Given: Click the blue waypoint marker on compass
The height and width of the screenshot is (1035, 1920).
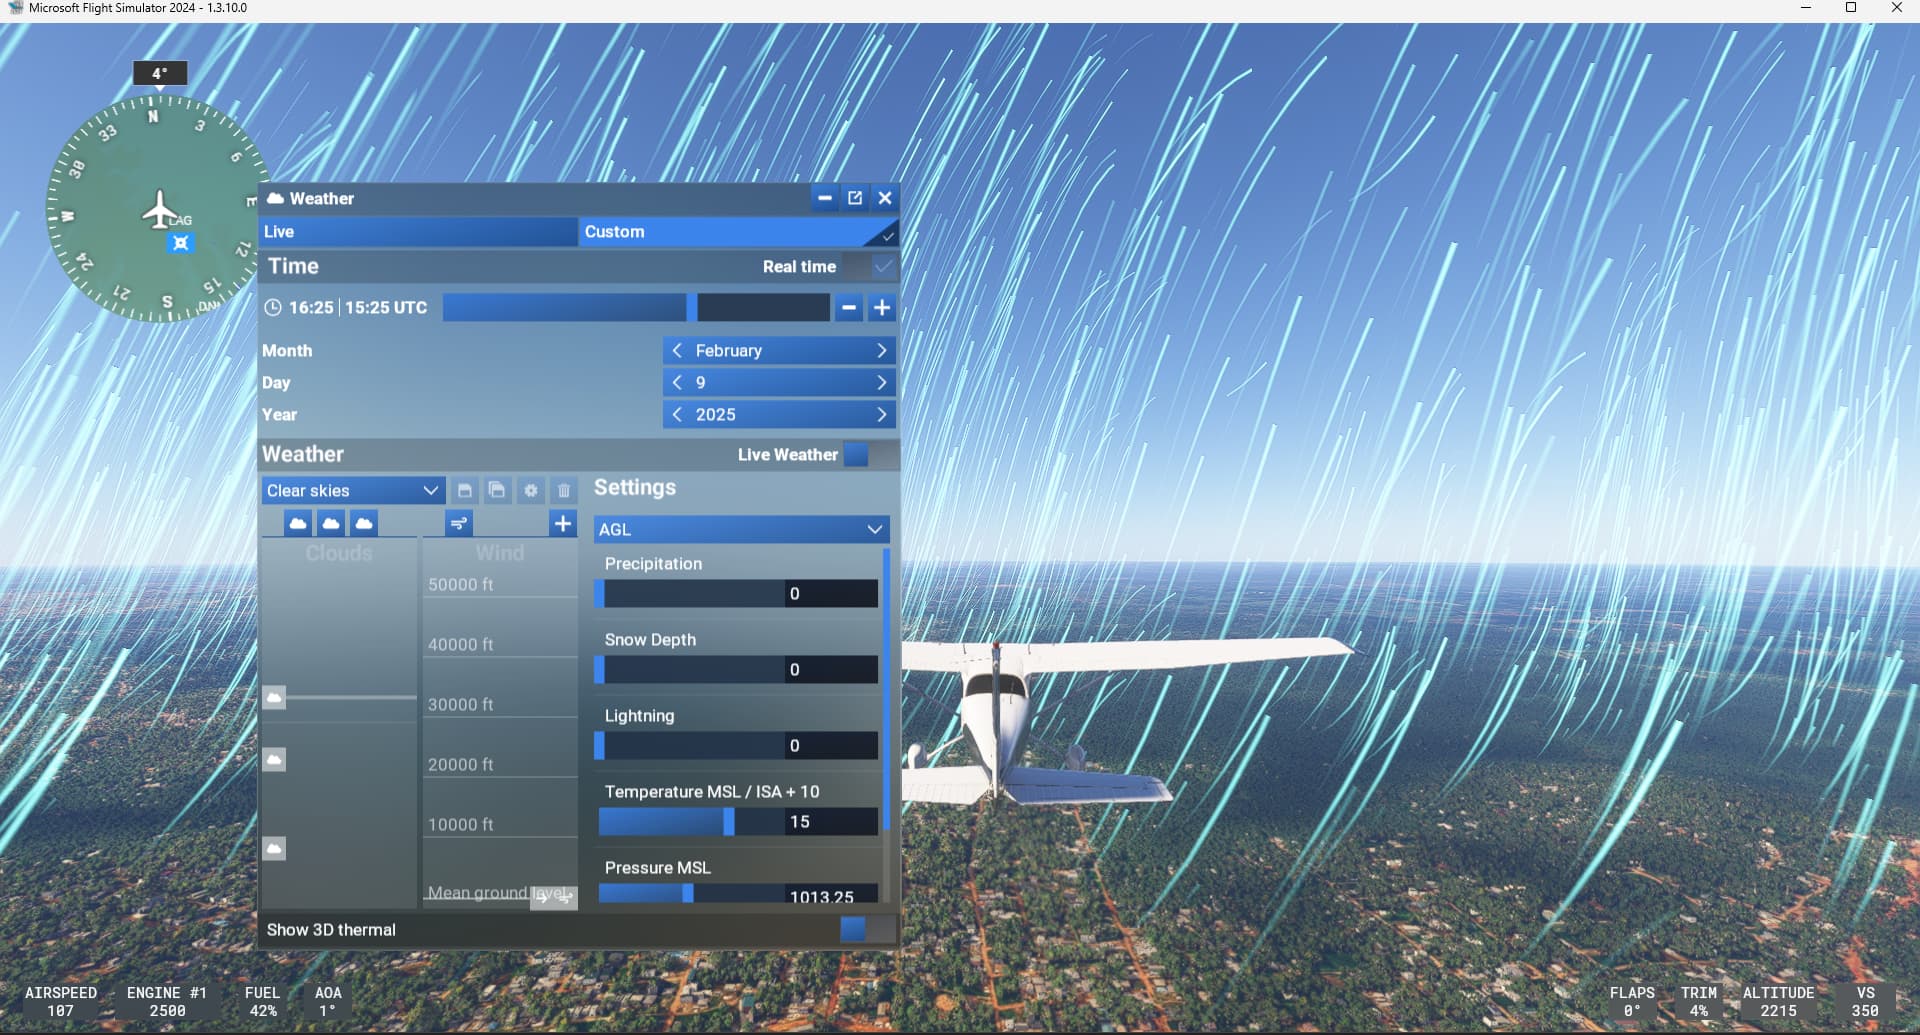Looking at the screenshot, I should point(181,243).
